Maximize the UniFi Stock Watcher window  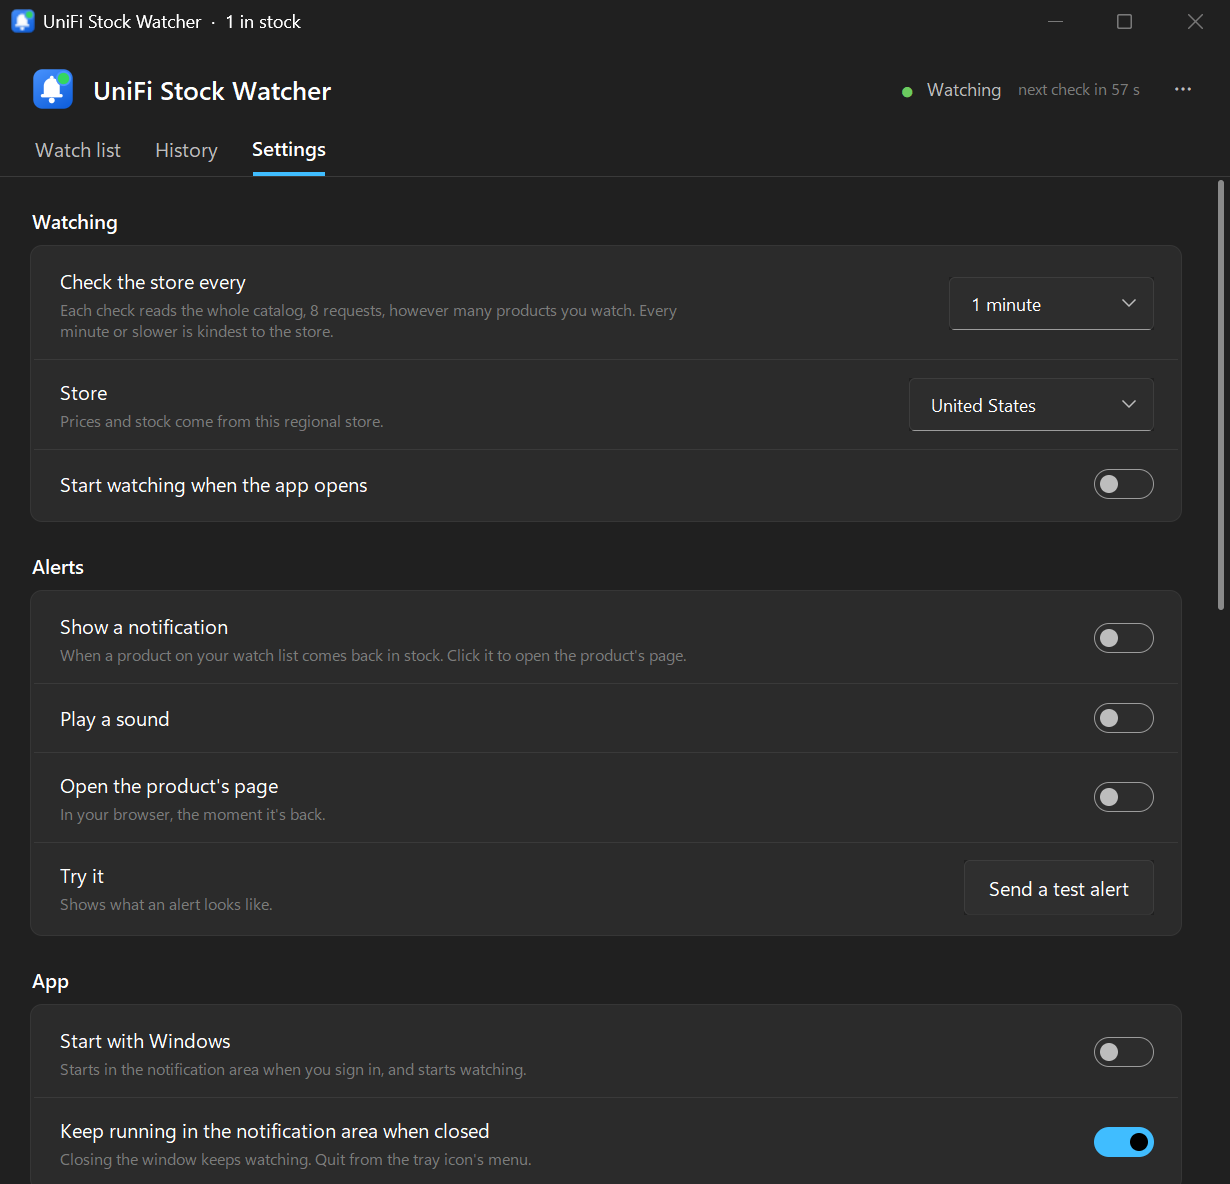point(1124,21)
